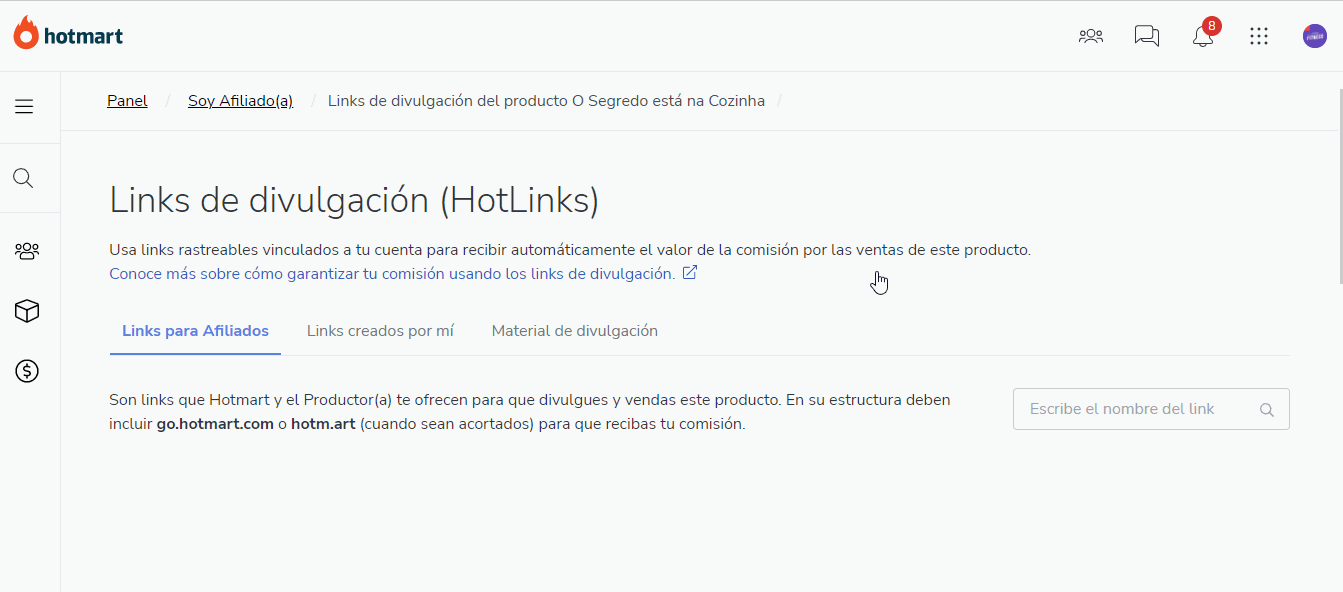Click the external link icon after Conoce más

click(690, 273)
